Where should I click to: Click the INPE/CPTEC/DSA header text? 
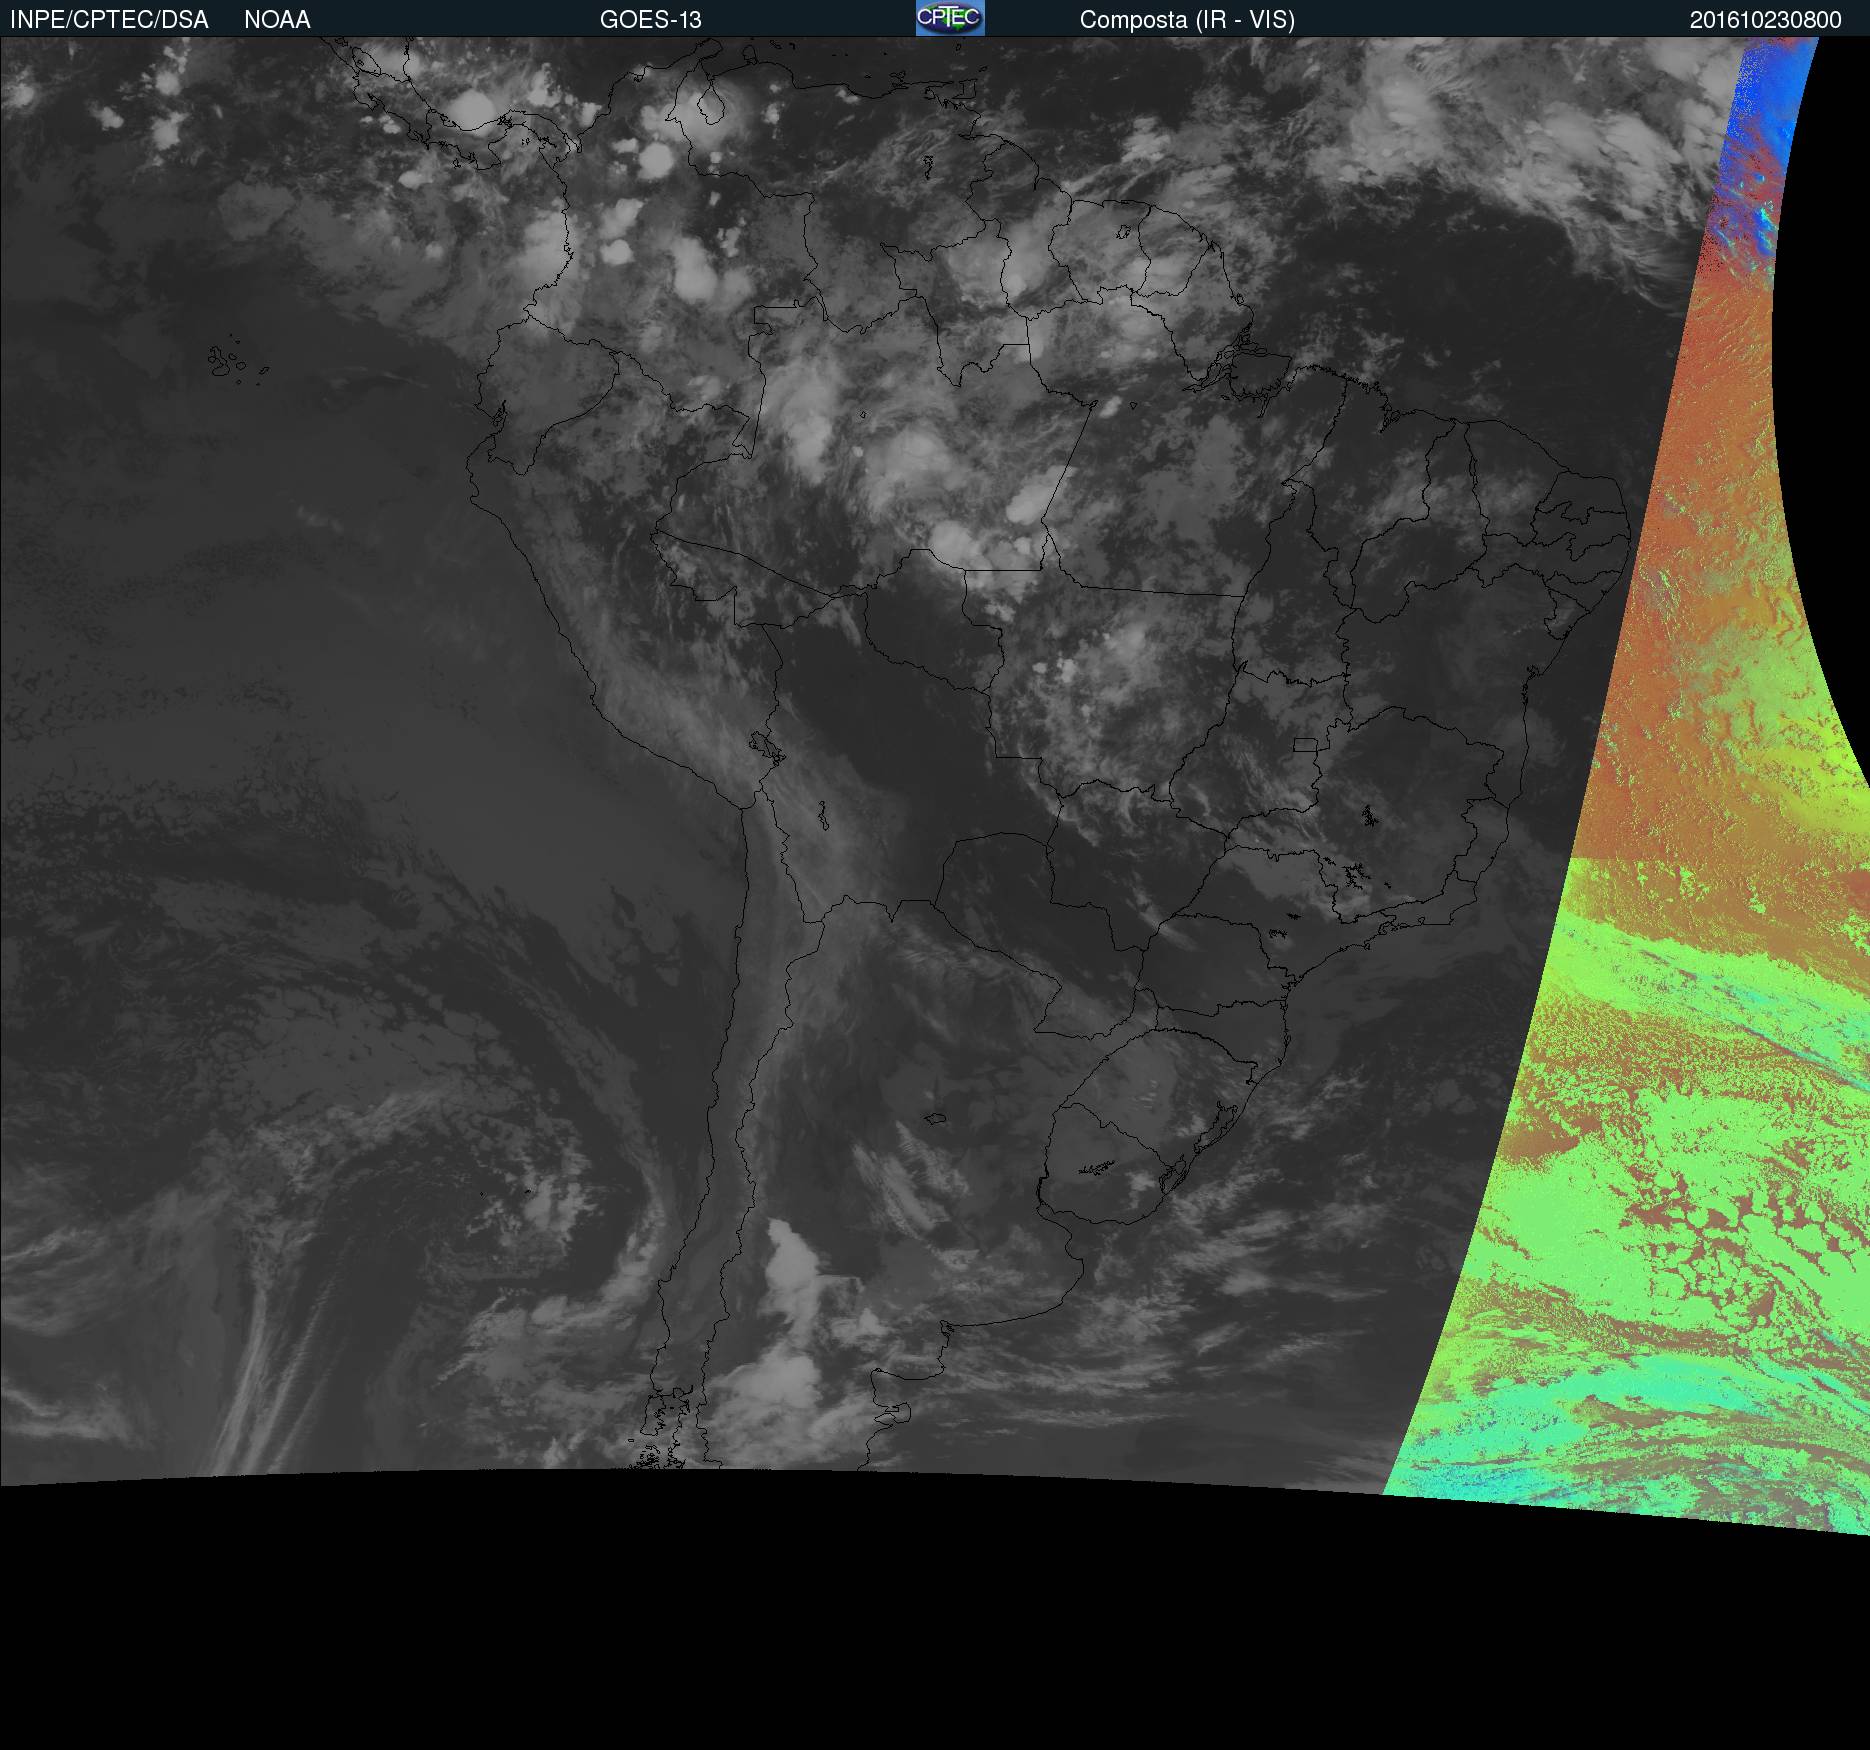[x=109, y=20]
